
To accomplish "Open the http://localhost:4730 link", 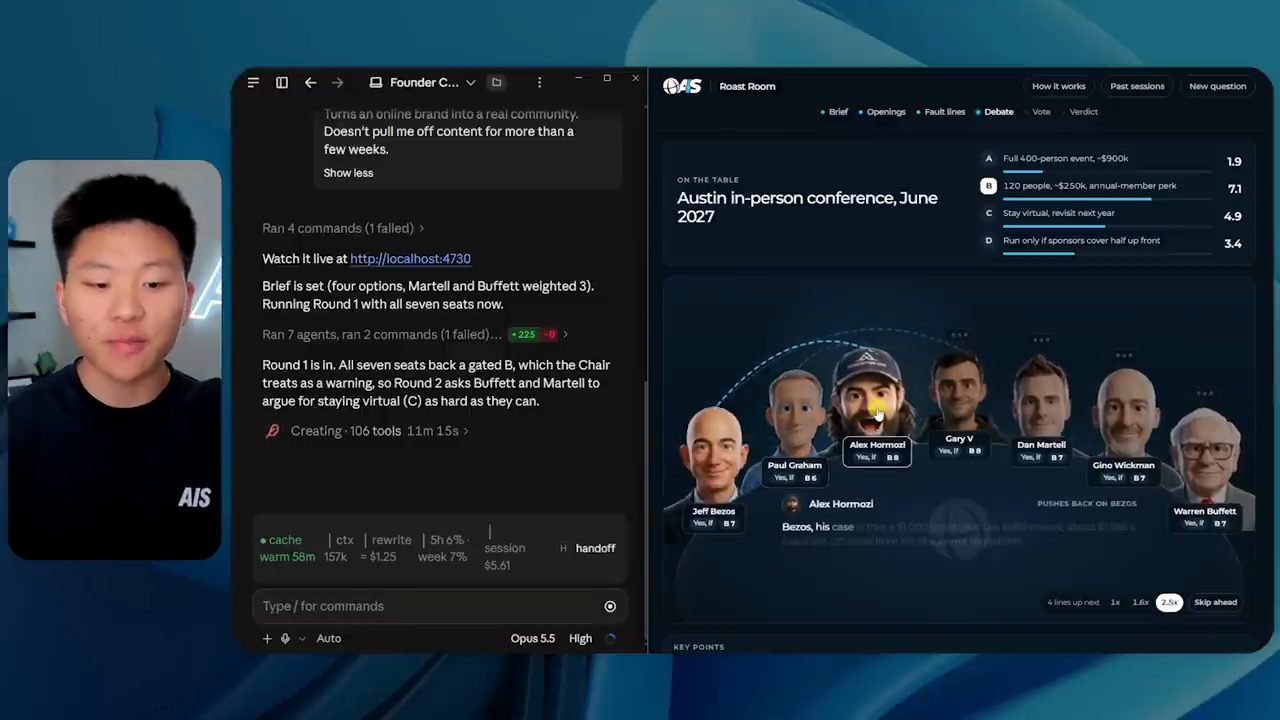I will pyautogui.click(x=410, y=258).
